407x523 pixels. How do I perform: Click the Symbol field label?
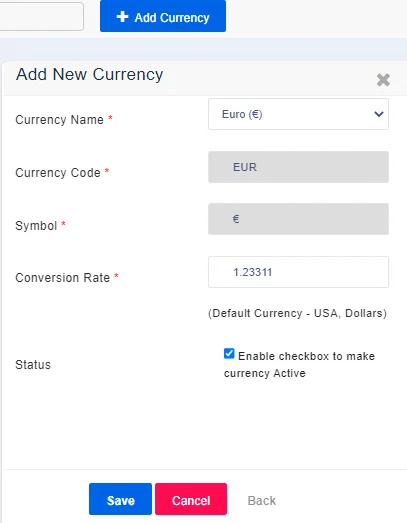36,226
